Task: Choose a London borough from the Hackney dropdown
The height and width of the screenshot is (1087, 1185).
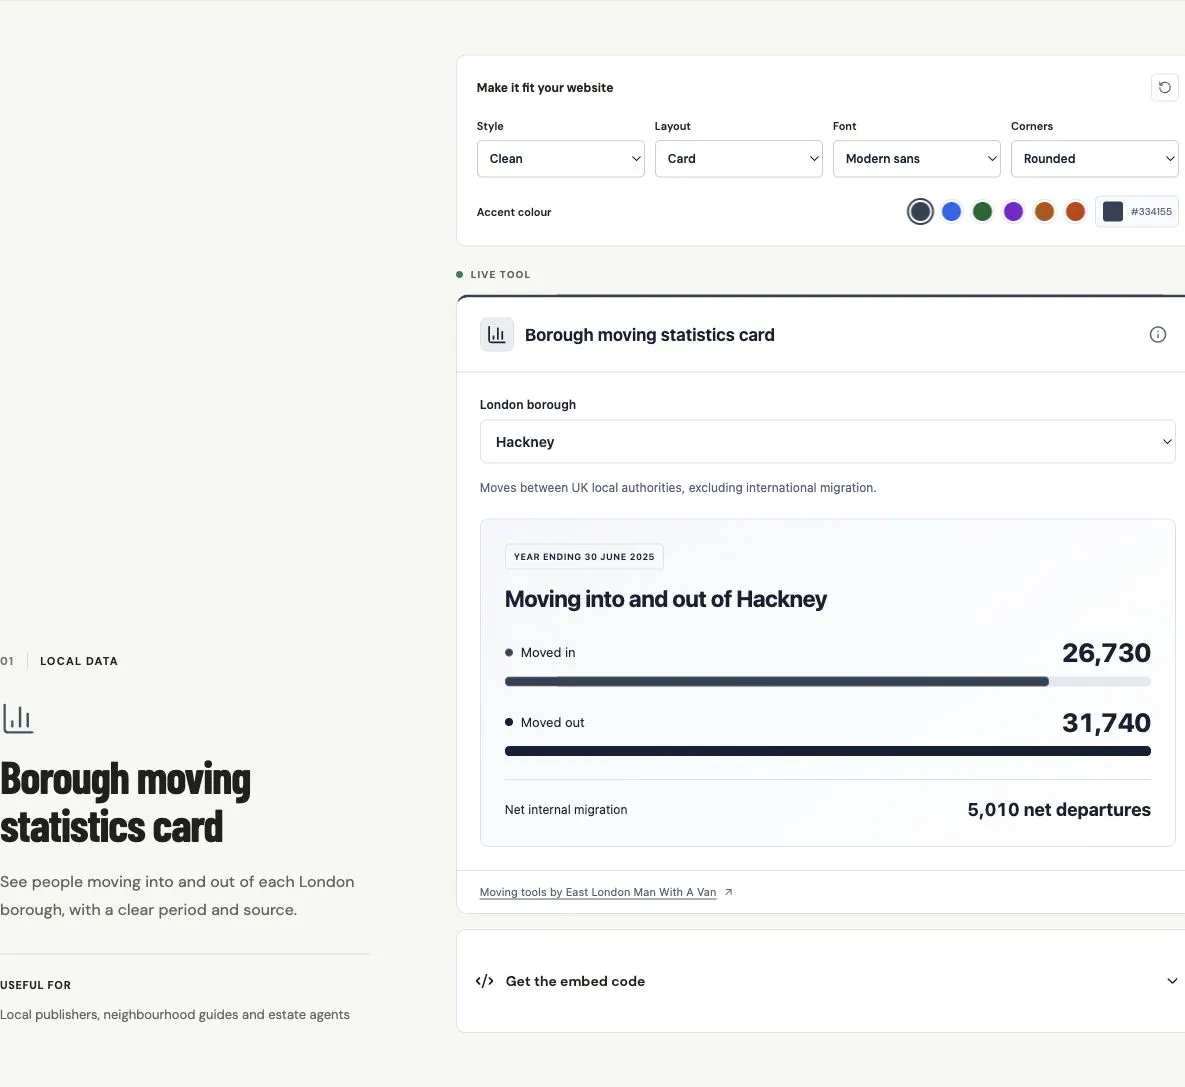Action: (x=828, y=441)
